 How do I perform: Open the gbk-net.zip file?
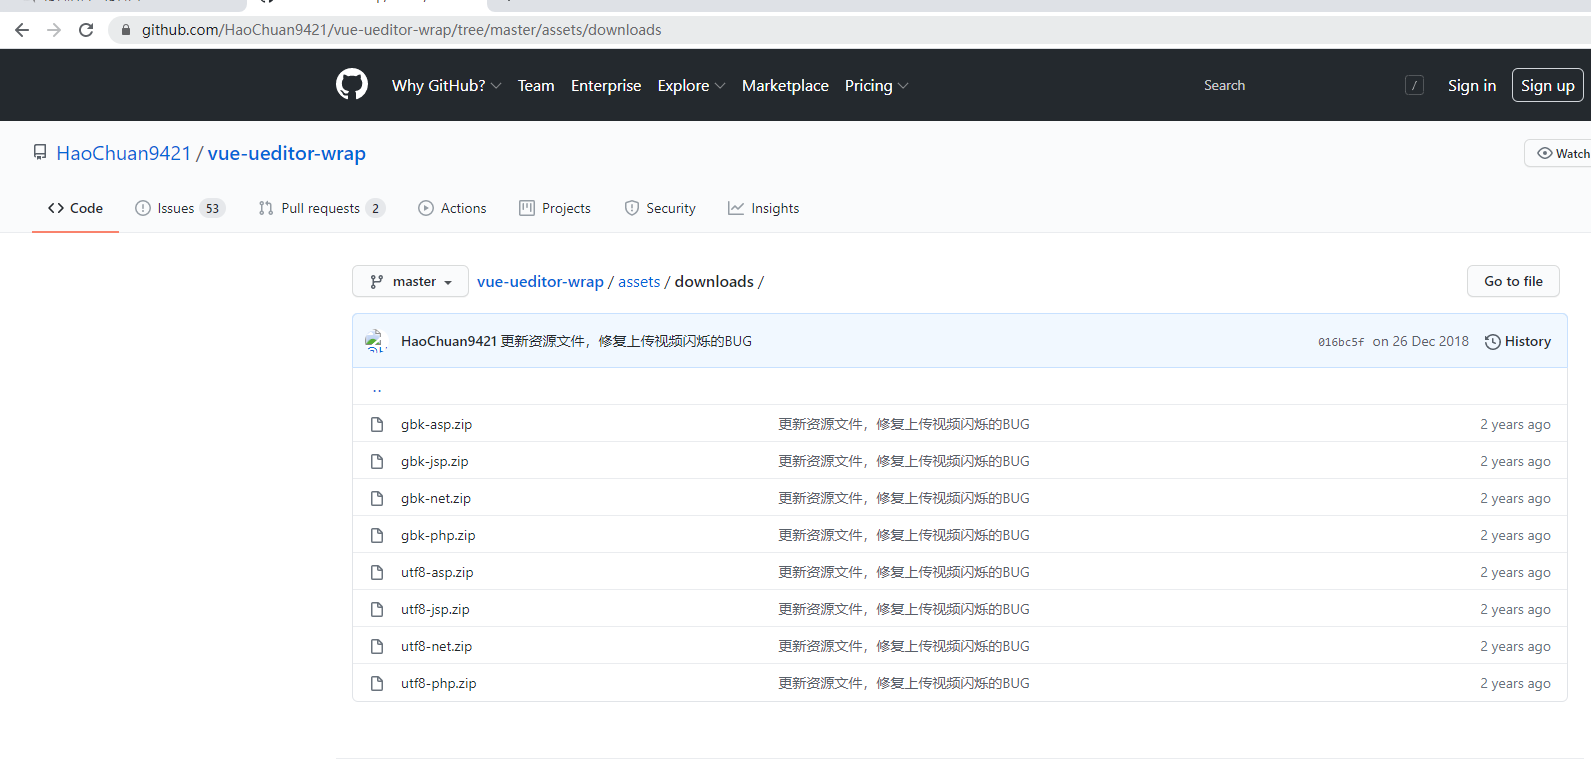436,498
